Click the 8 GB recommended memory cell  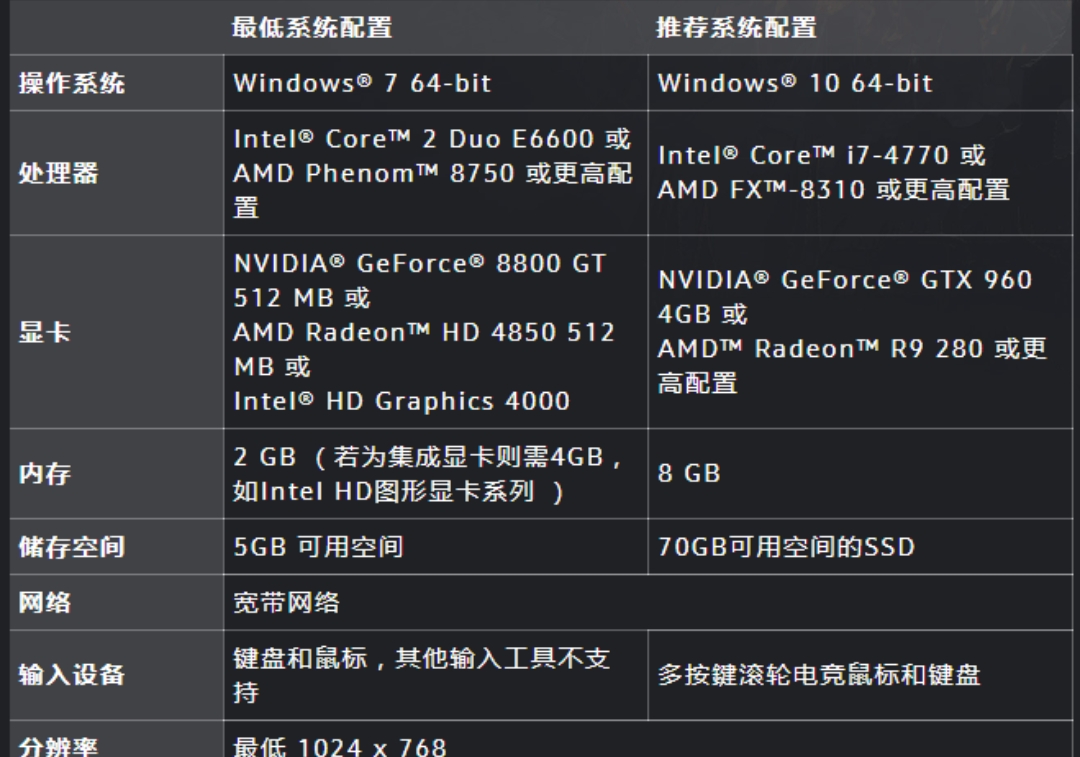coord(860,474)
